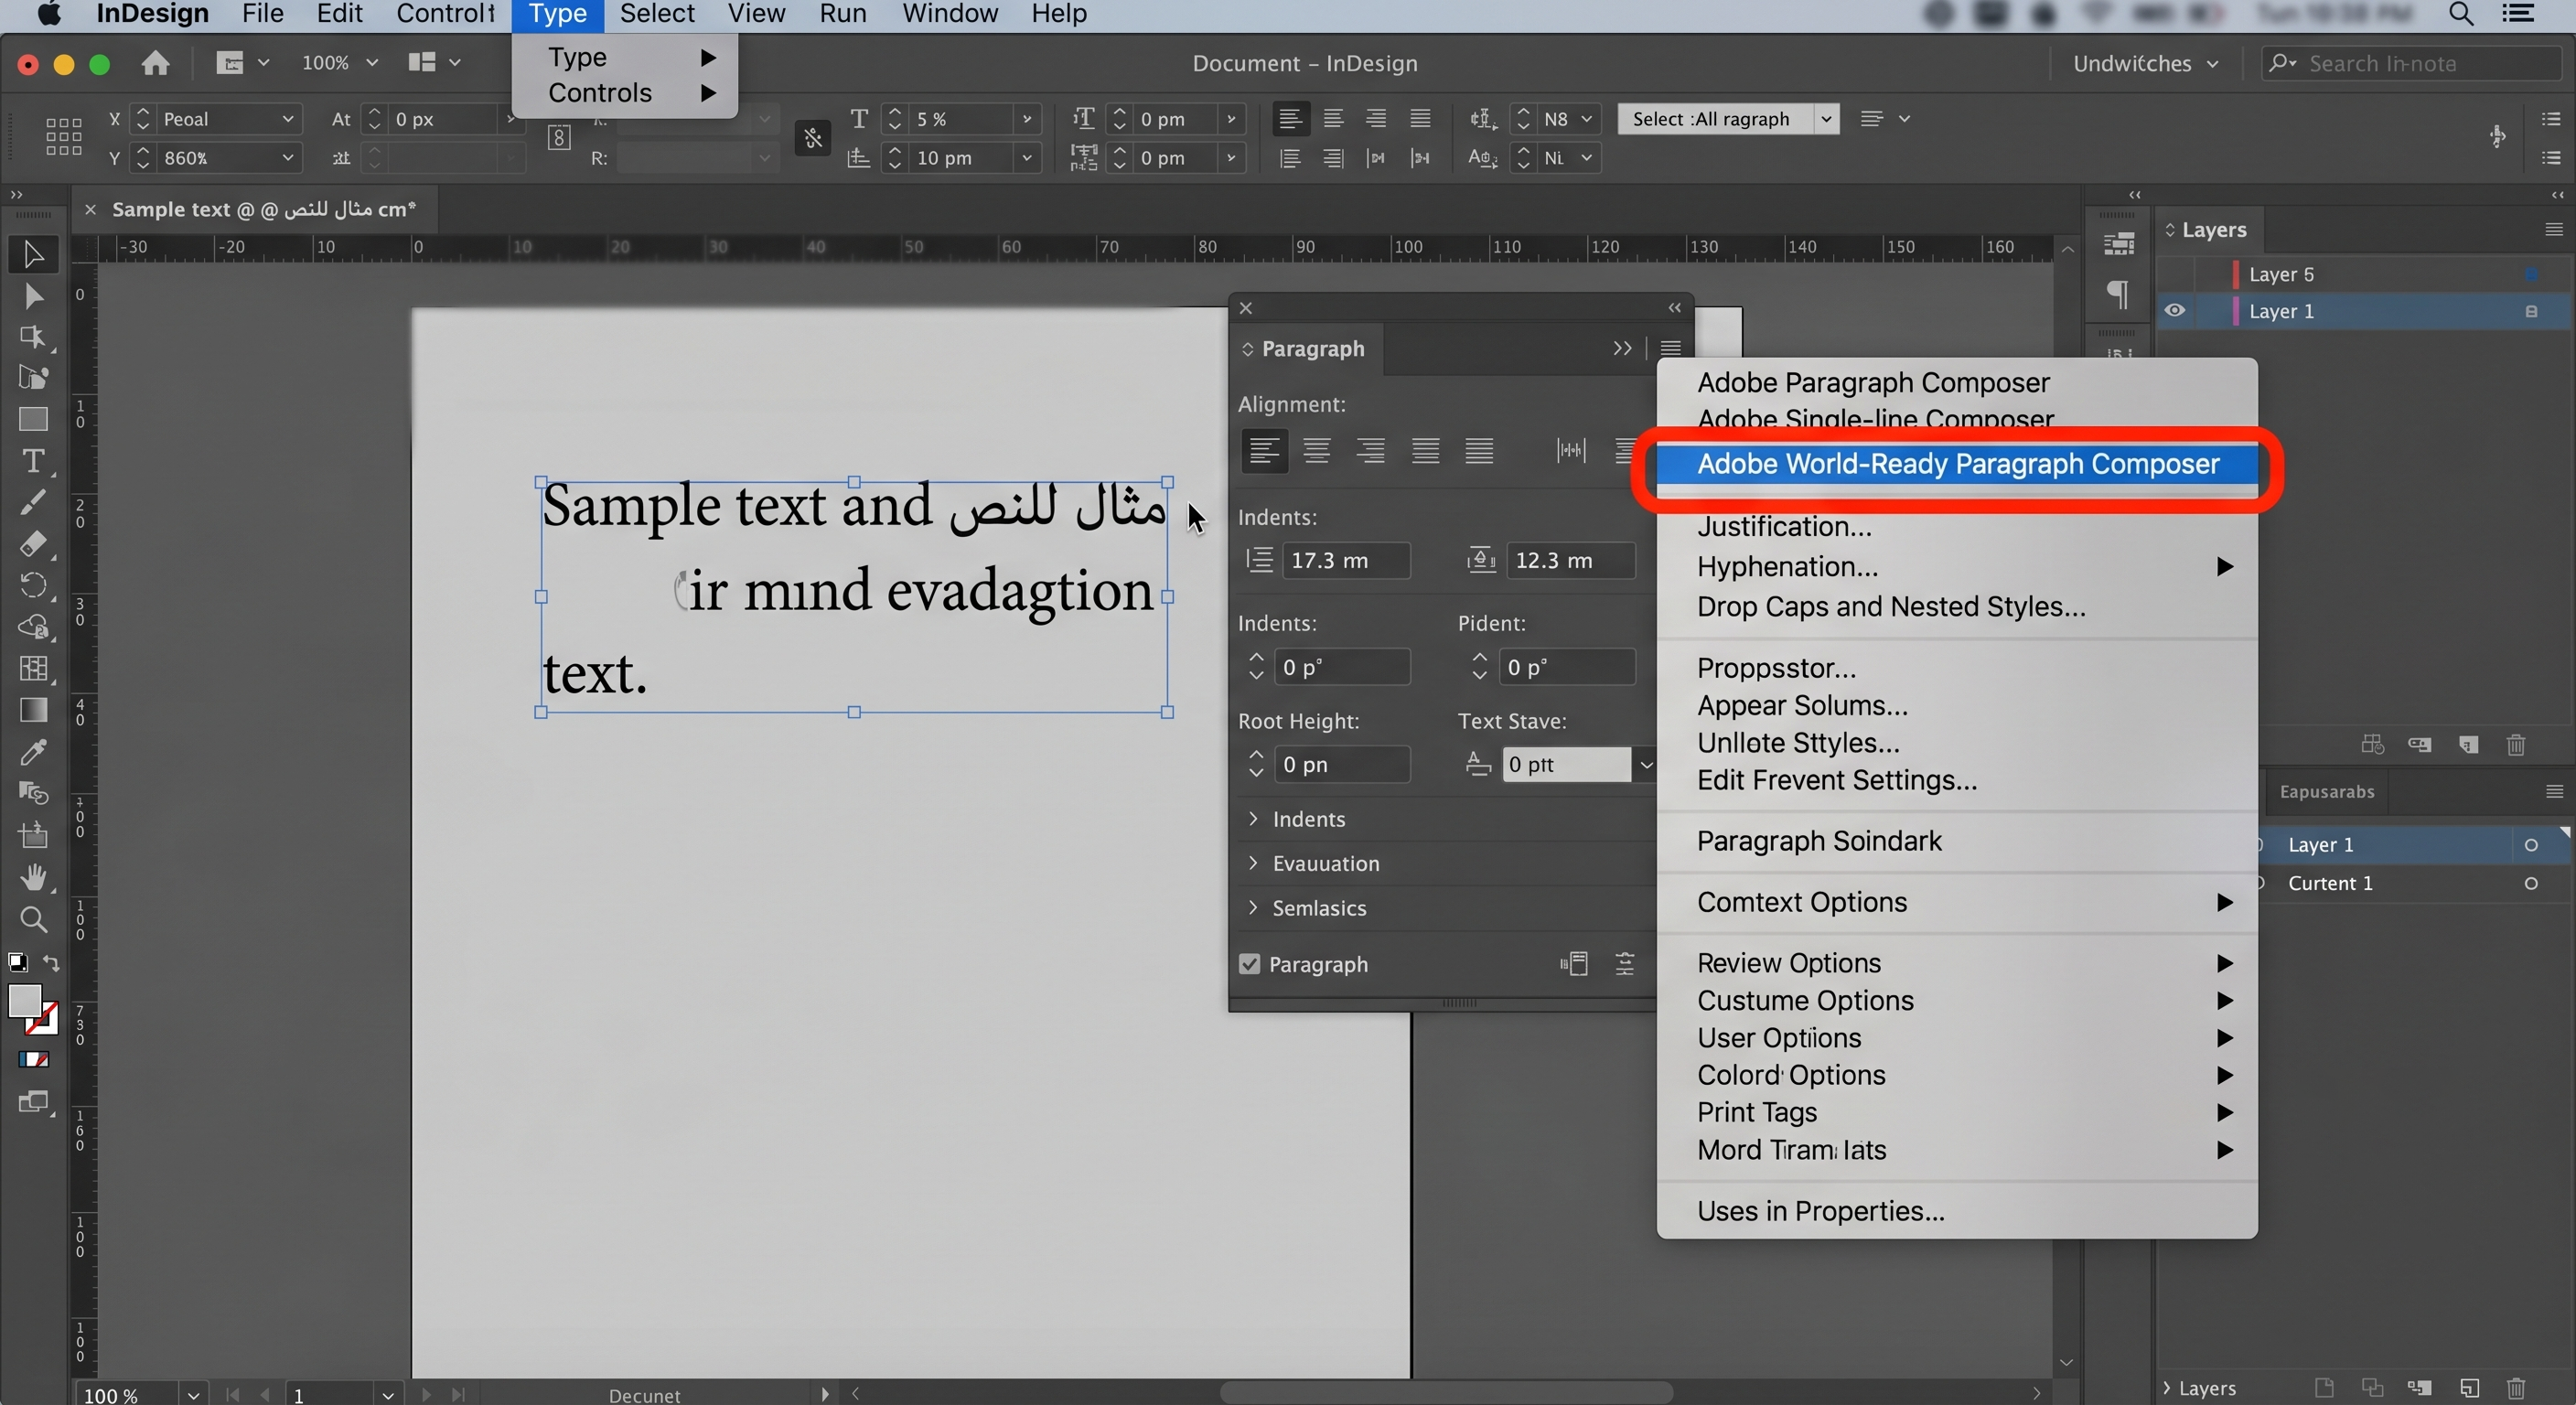Image resolution: width=2576 pixels, height=1405 pixels.
Task: Choose Adobe World-Ready Paragraph Composer
Action: [1957, 464]
